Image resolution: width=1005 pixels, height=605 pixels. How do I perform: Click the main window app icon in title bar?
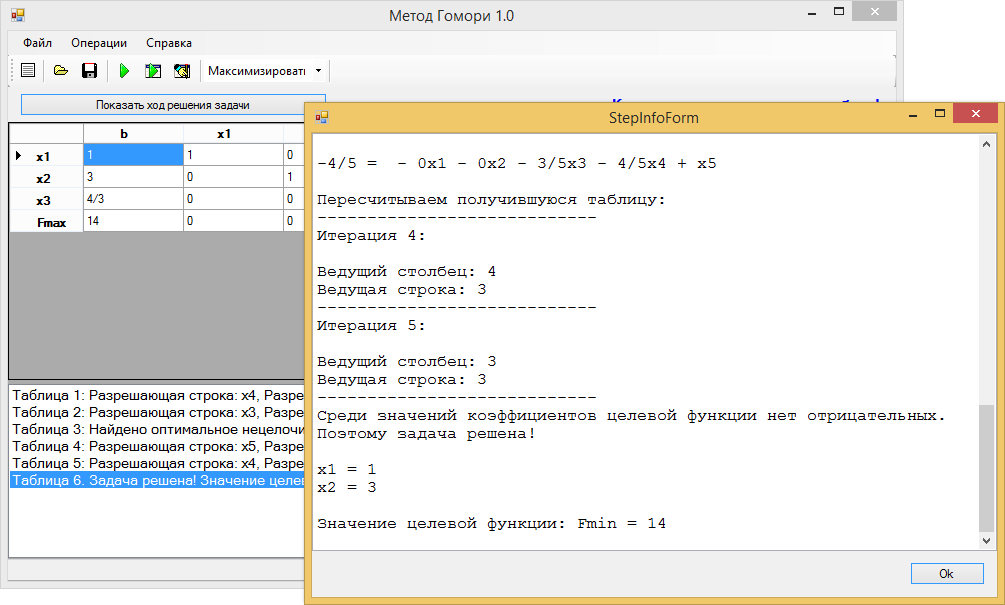(x=18, y=15)
